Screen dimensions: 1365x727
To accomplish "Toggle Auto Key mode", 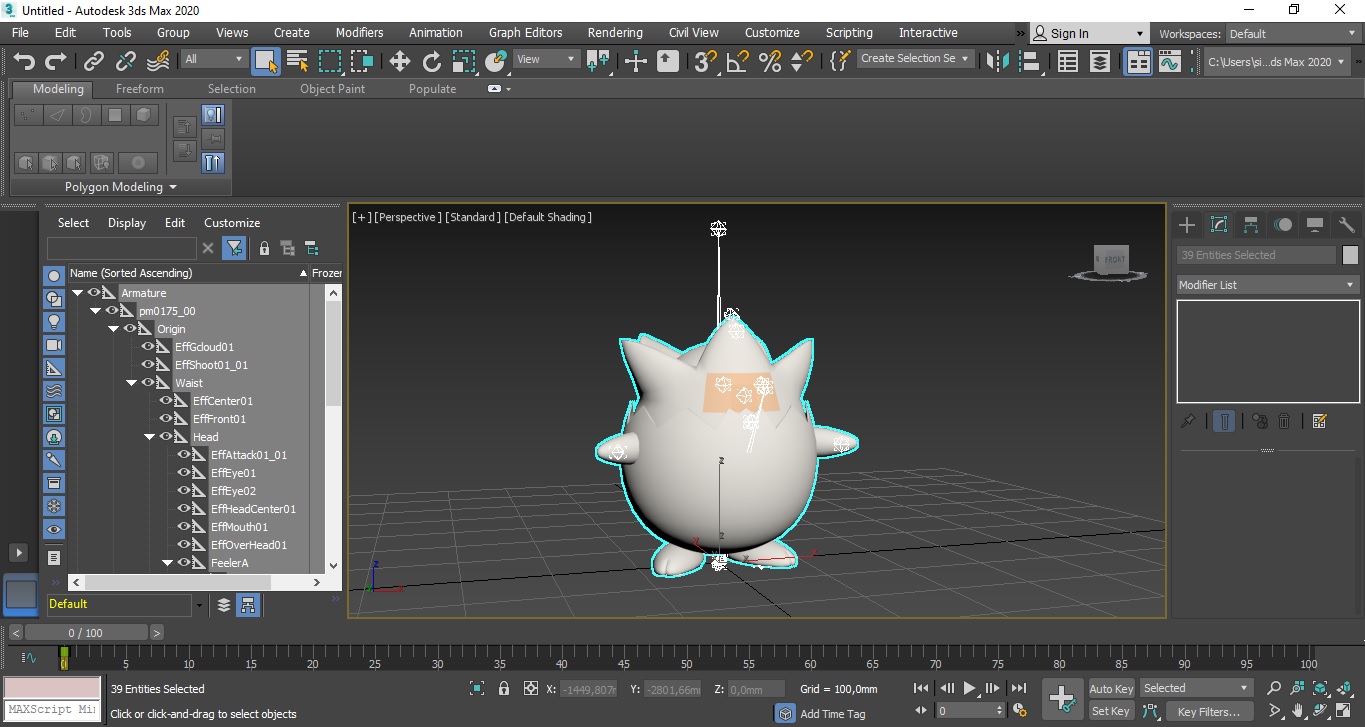I will click(x=1111, y=688).
